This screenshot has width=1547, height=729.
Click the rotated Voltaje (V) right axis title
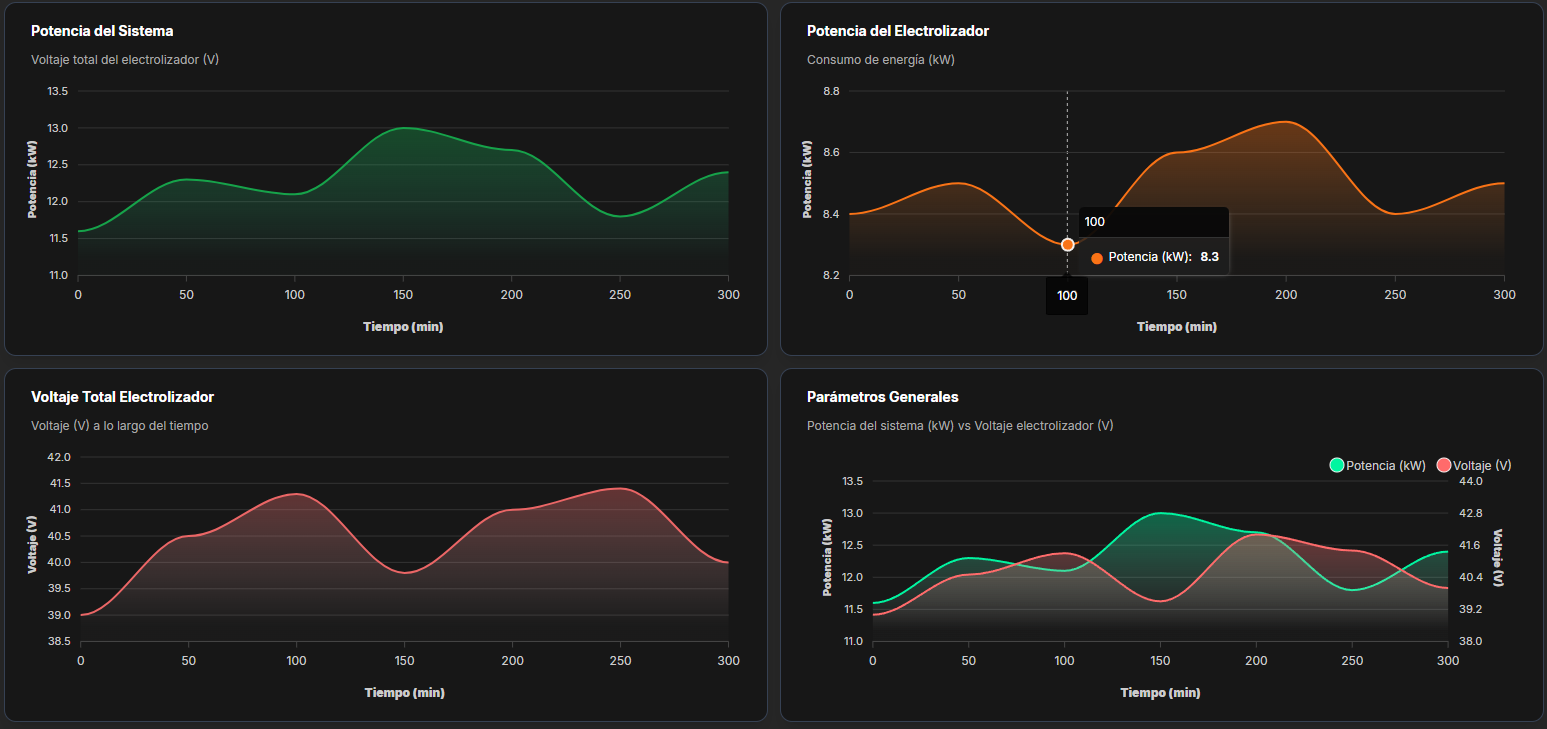pos(1497,558)
